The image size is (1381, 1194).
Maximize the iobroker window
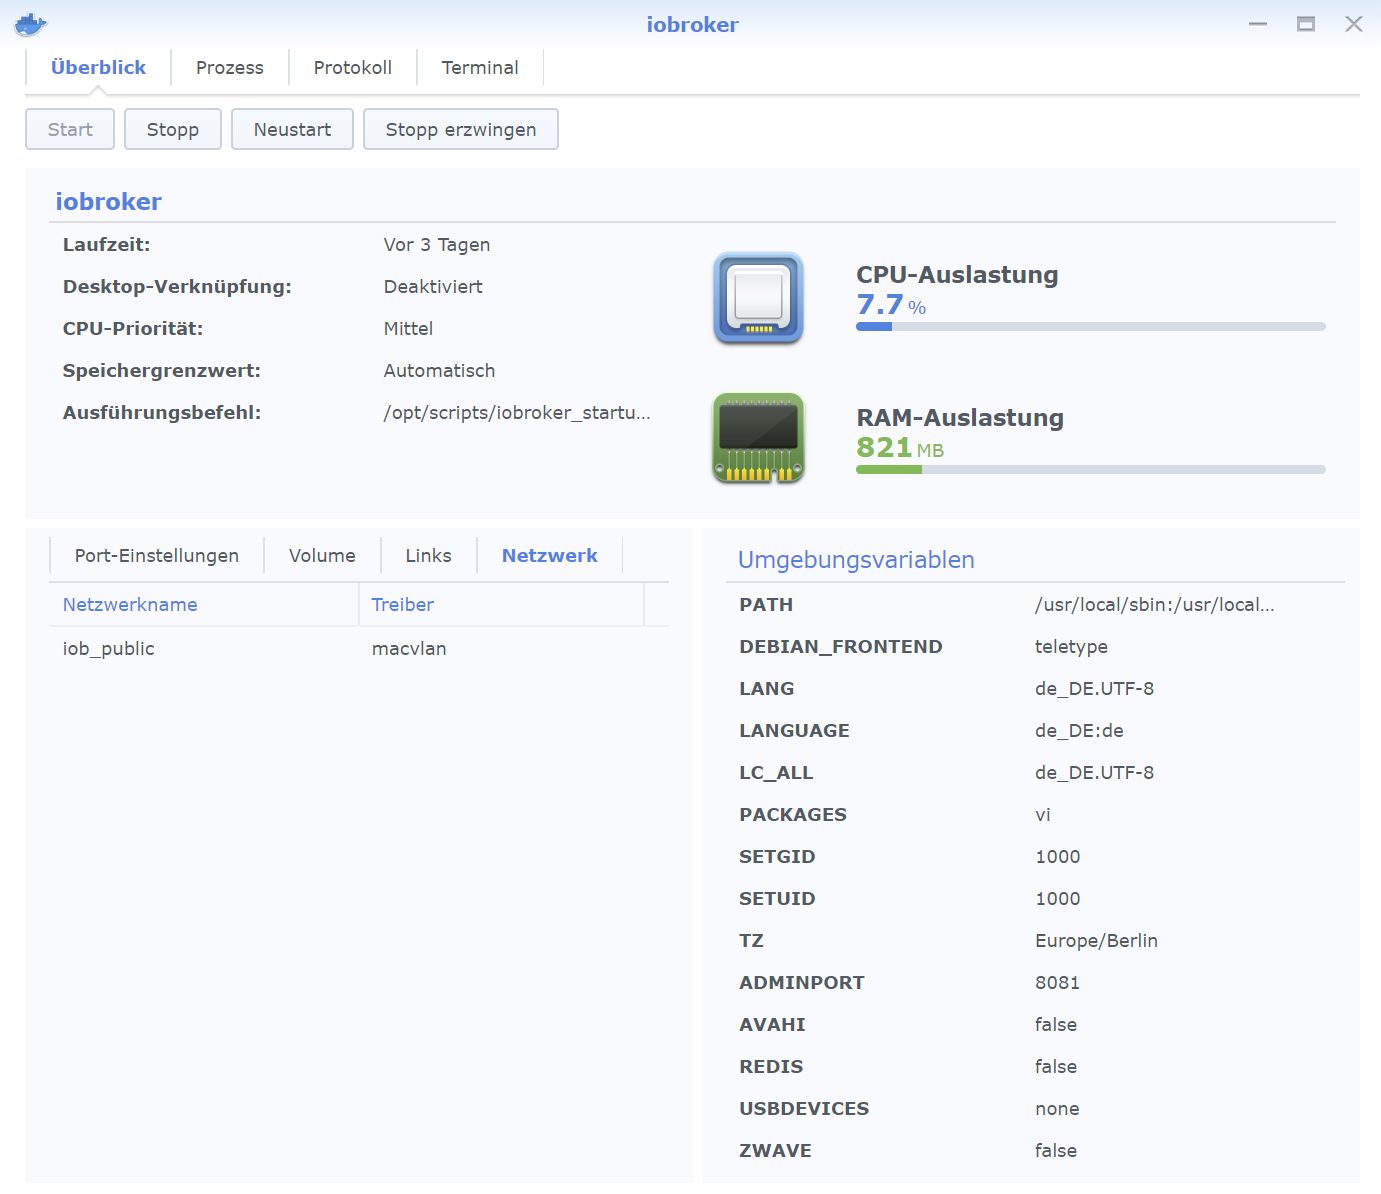(1306, 24)
